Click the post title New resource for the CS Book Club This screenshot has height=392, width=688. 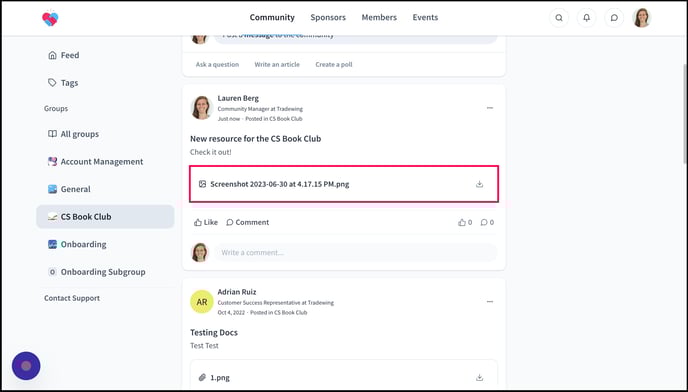click(255, 139)
